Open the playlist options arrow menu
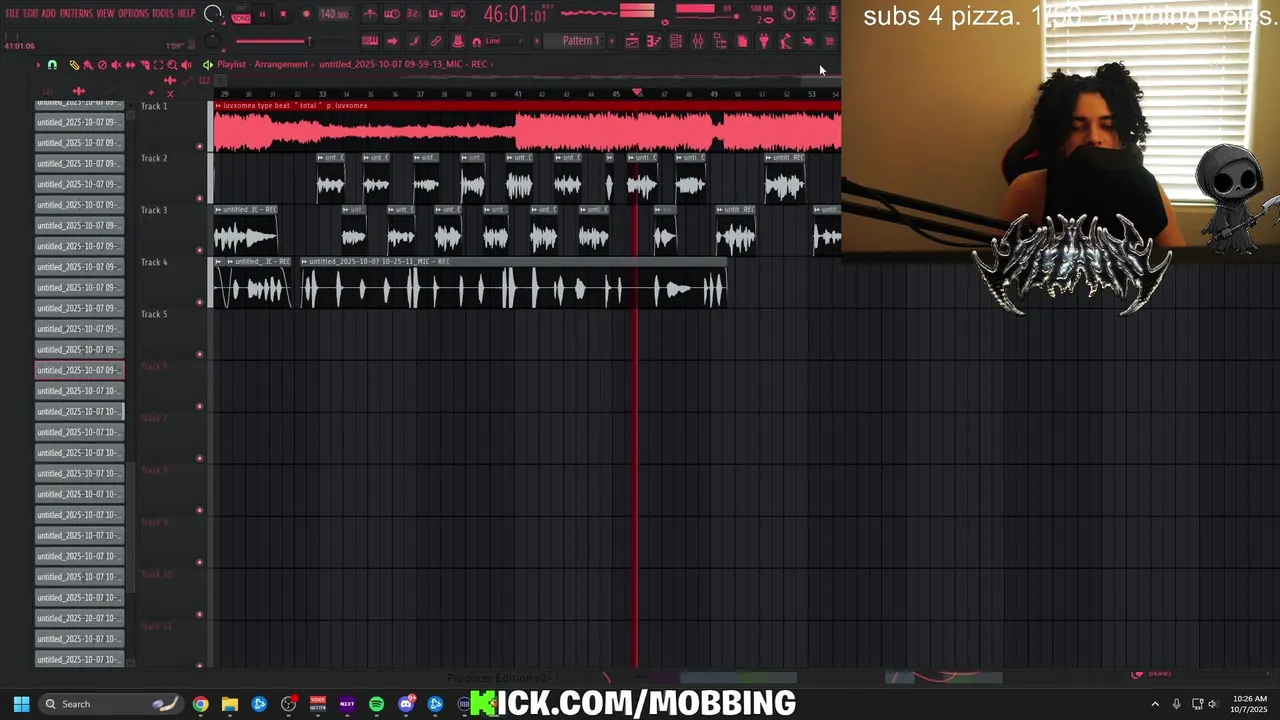This screenshot has height=720, width=1280. pyautogui.click(x=39, y=65)
